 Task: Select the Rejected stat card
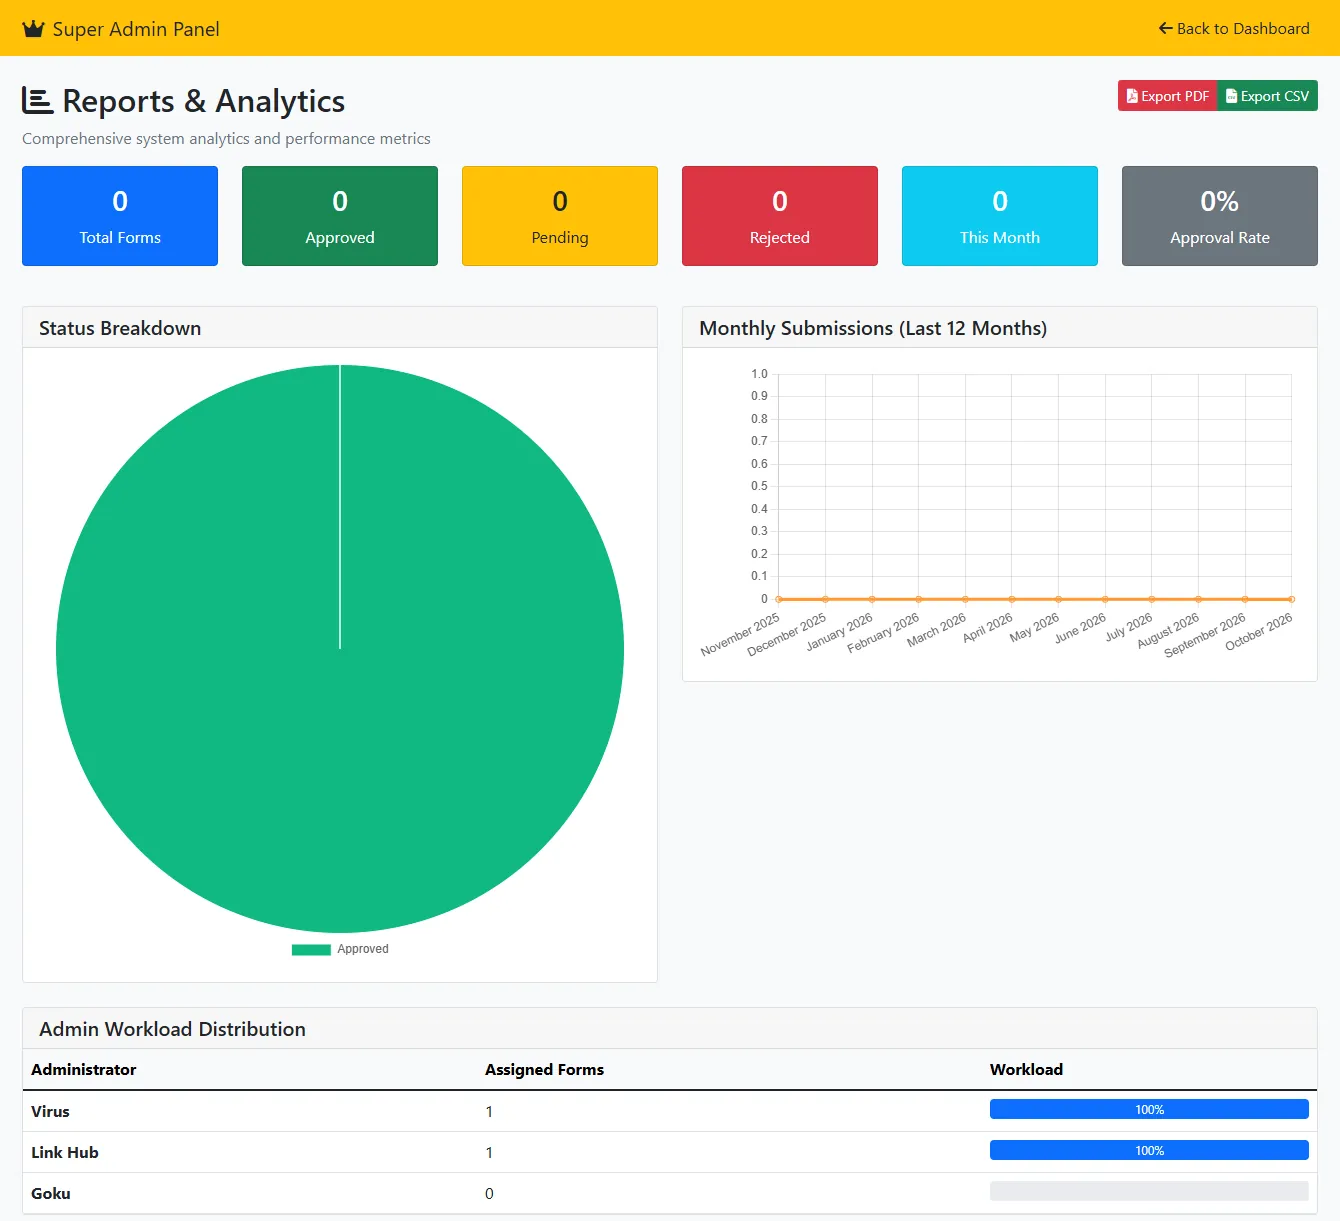[x=780, y=216]
